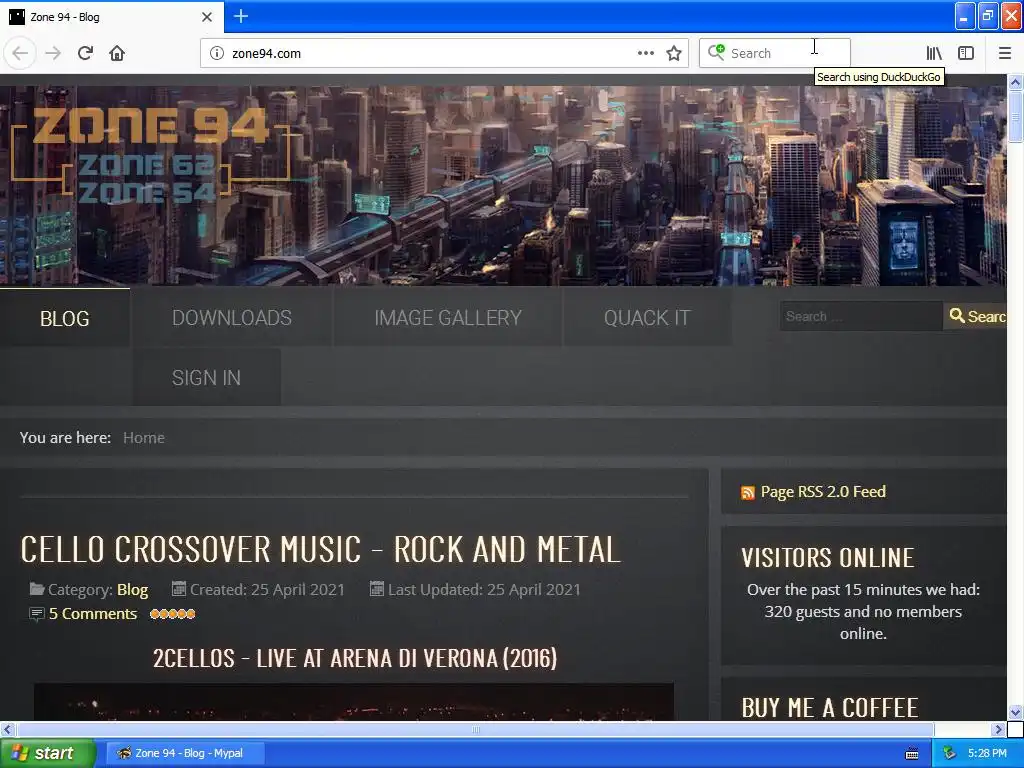Open the Windows start menu

[x=47, y=753]
